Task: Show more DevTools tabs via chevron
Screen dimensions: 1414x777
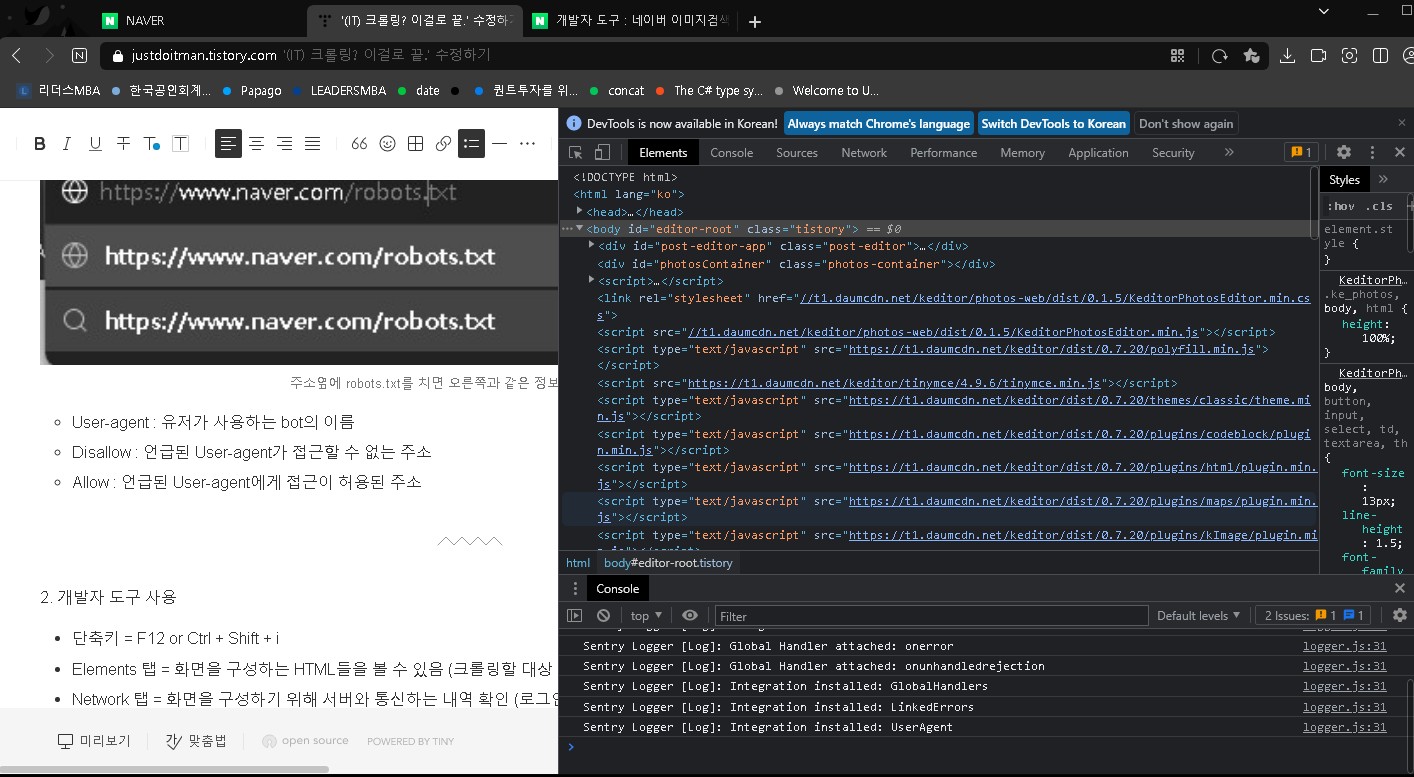Action: coord(1229,152)
